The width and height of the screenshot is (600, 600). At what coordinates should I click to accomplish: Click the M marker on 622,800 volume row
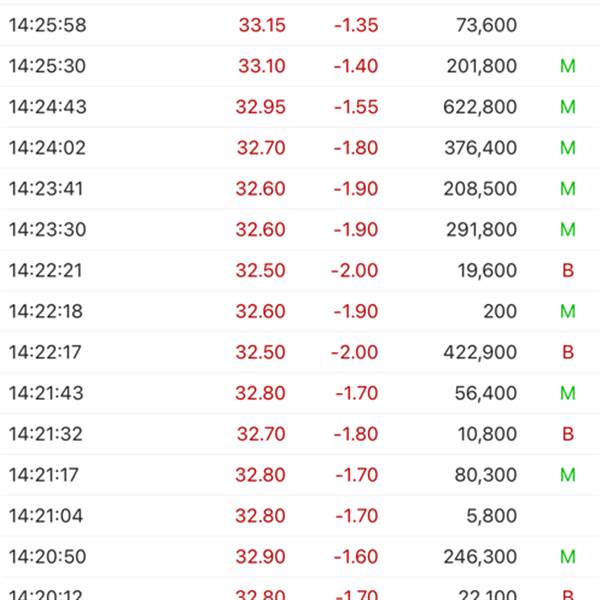click(x=567, y=107)
